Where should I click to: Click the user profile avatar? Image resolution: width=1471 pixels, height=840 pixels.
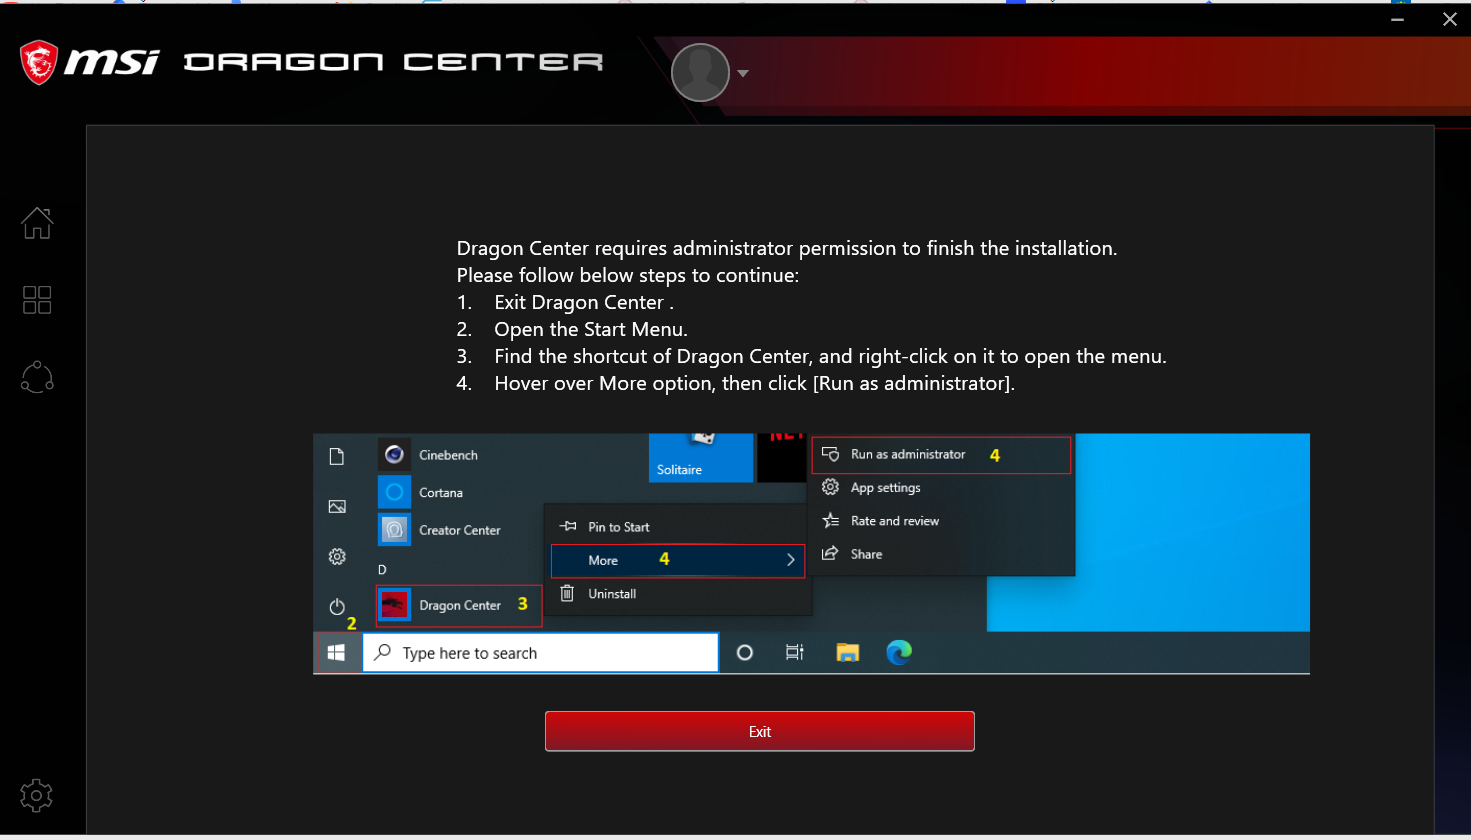coord(700,73)
